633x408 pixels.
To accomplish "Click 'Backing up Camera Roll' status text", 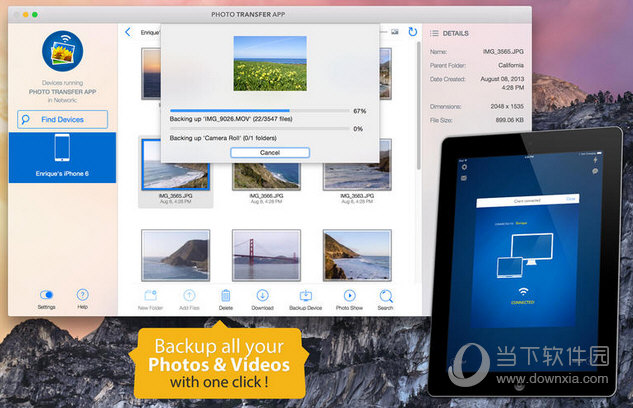I will click(x=223, y=138).
